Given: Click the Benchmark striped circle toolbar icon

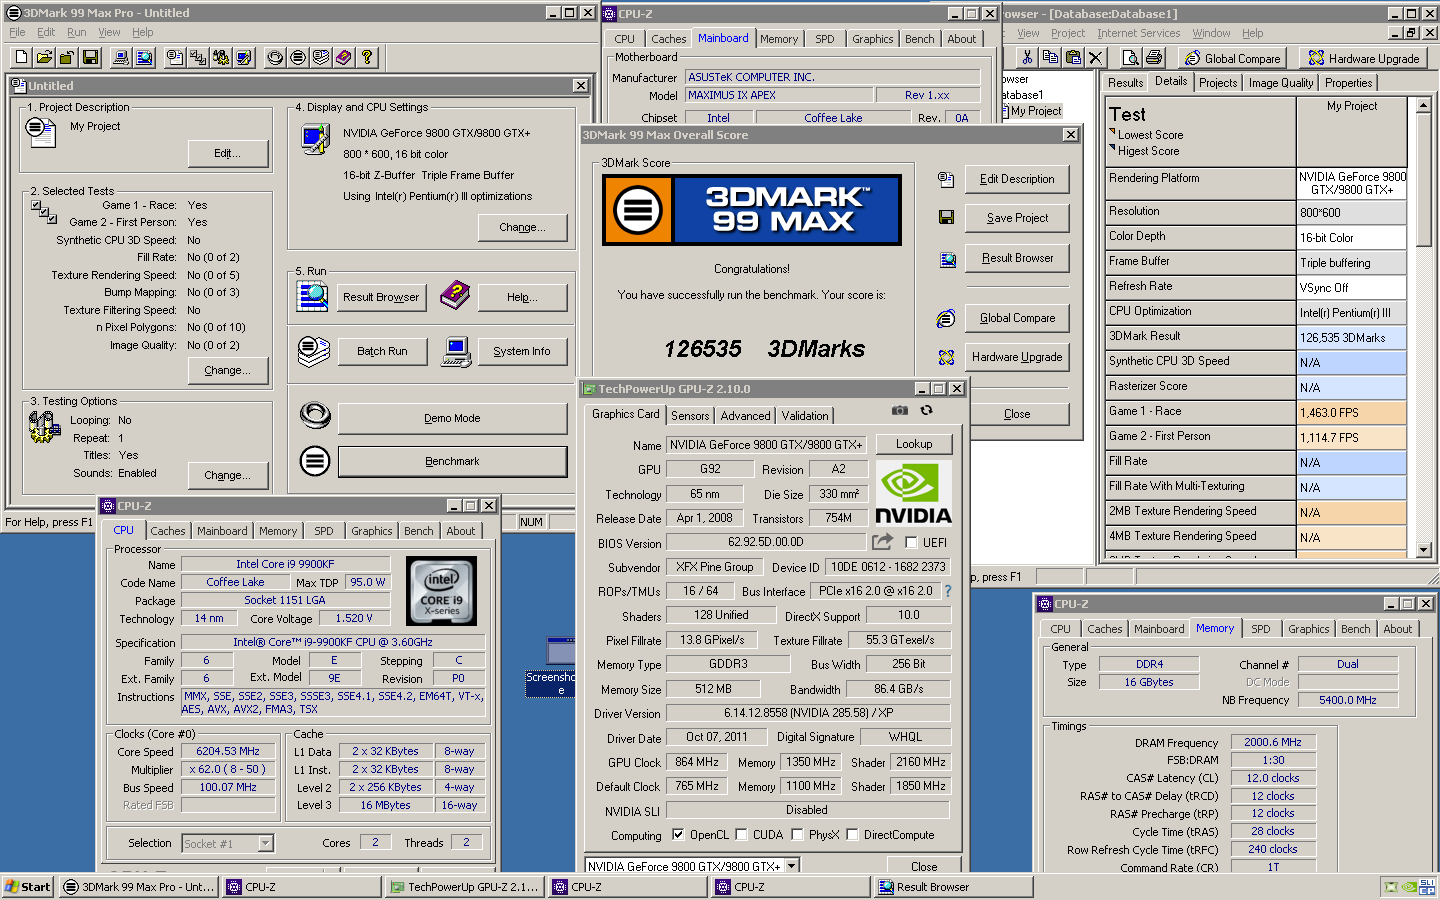Looking at the screenshot, I should [298, 57].
